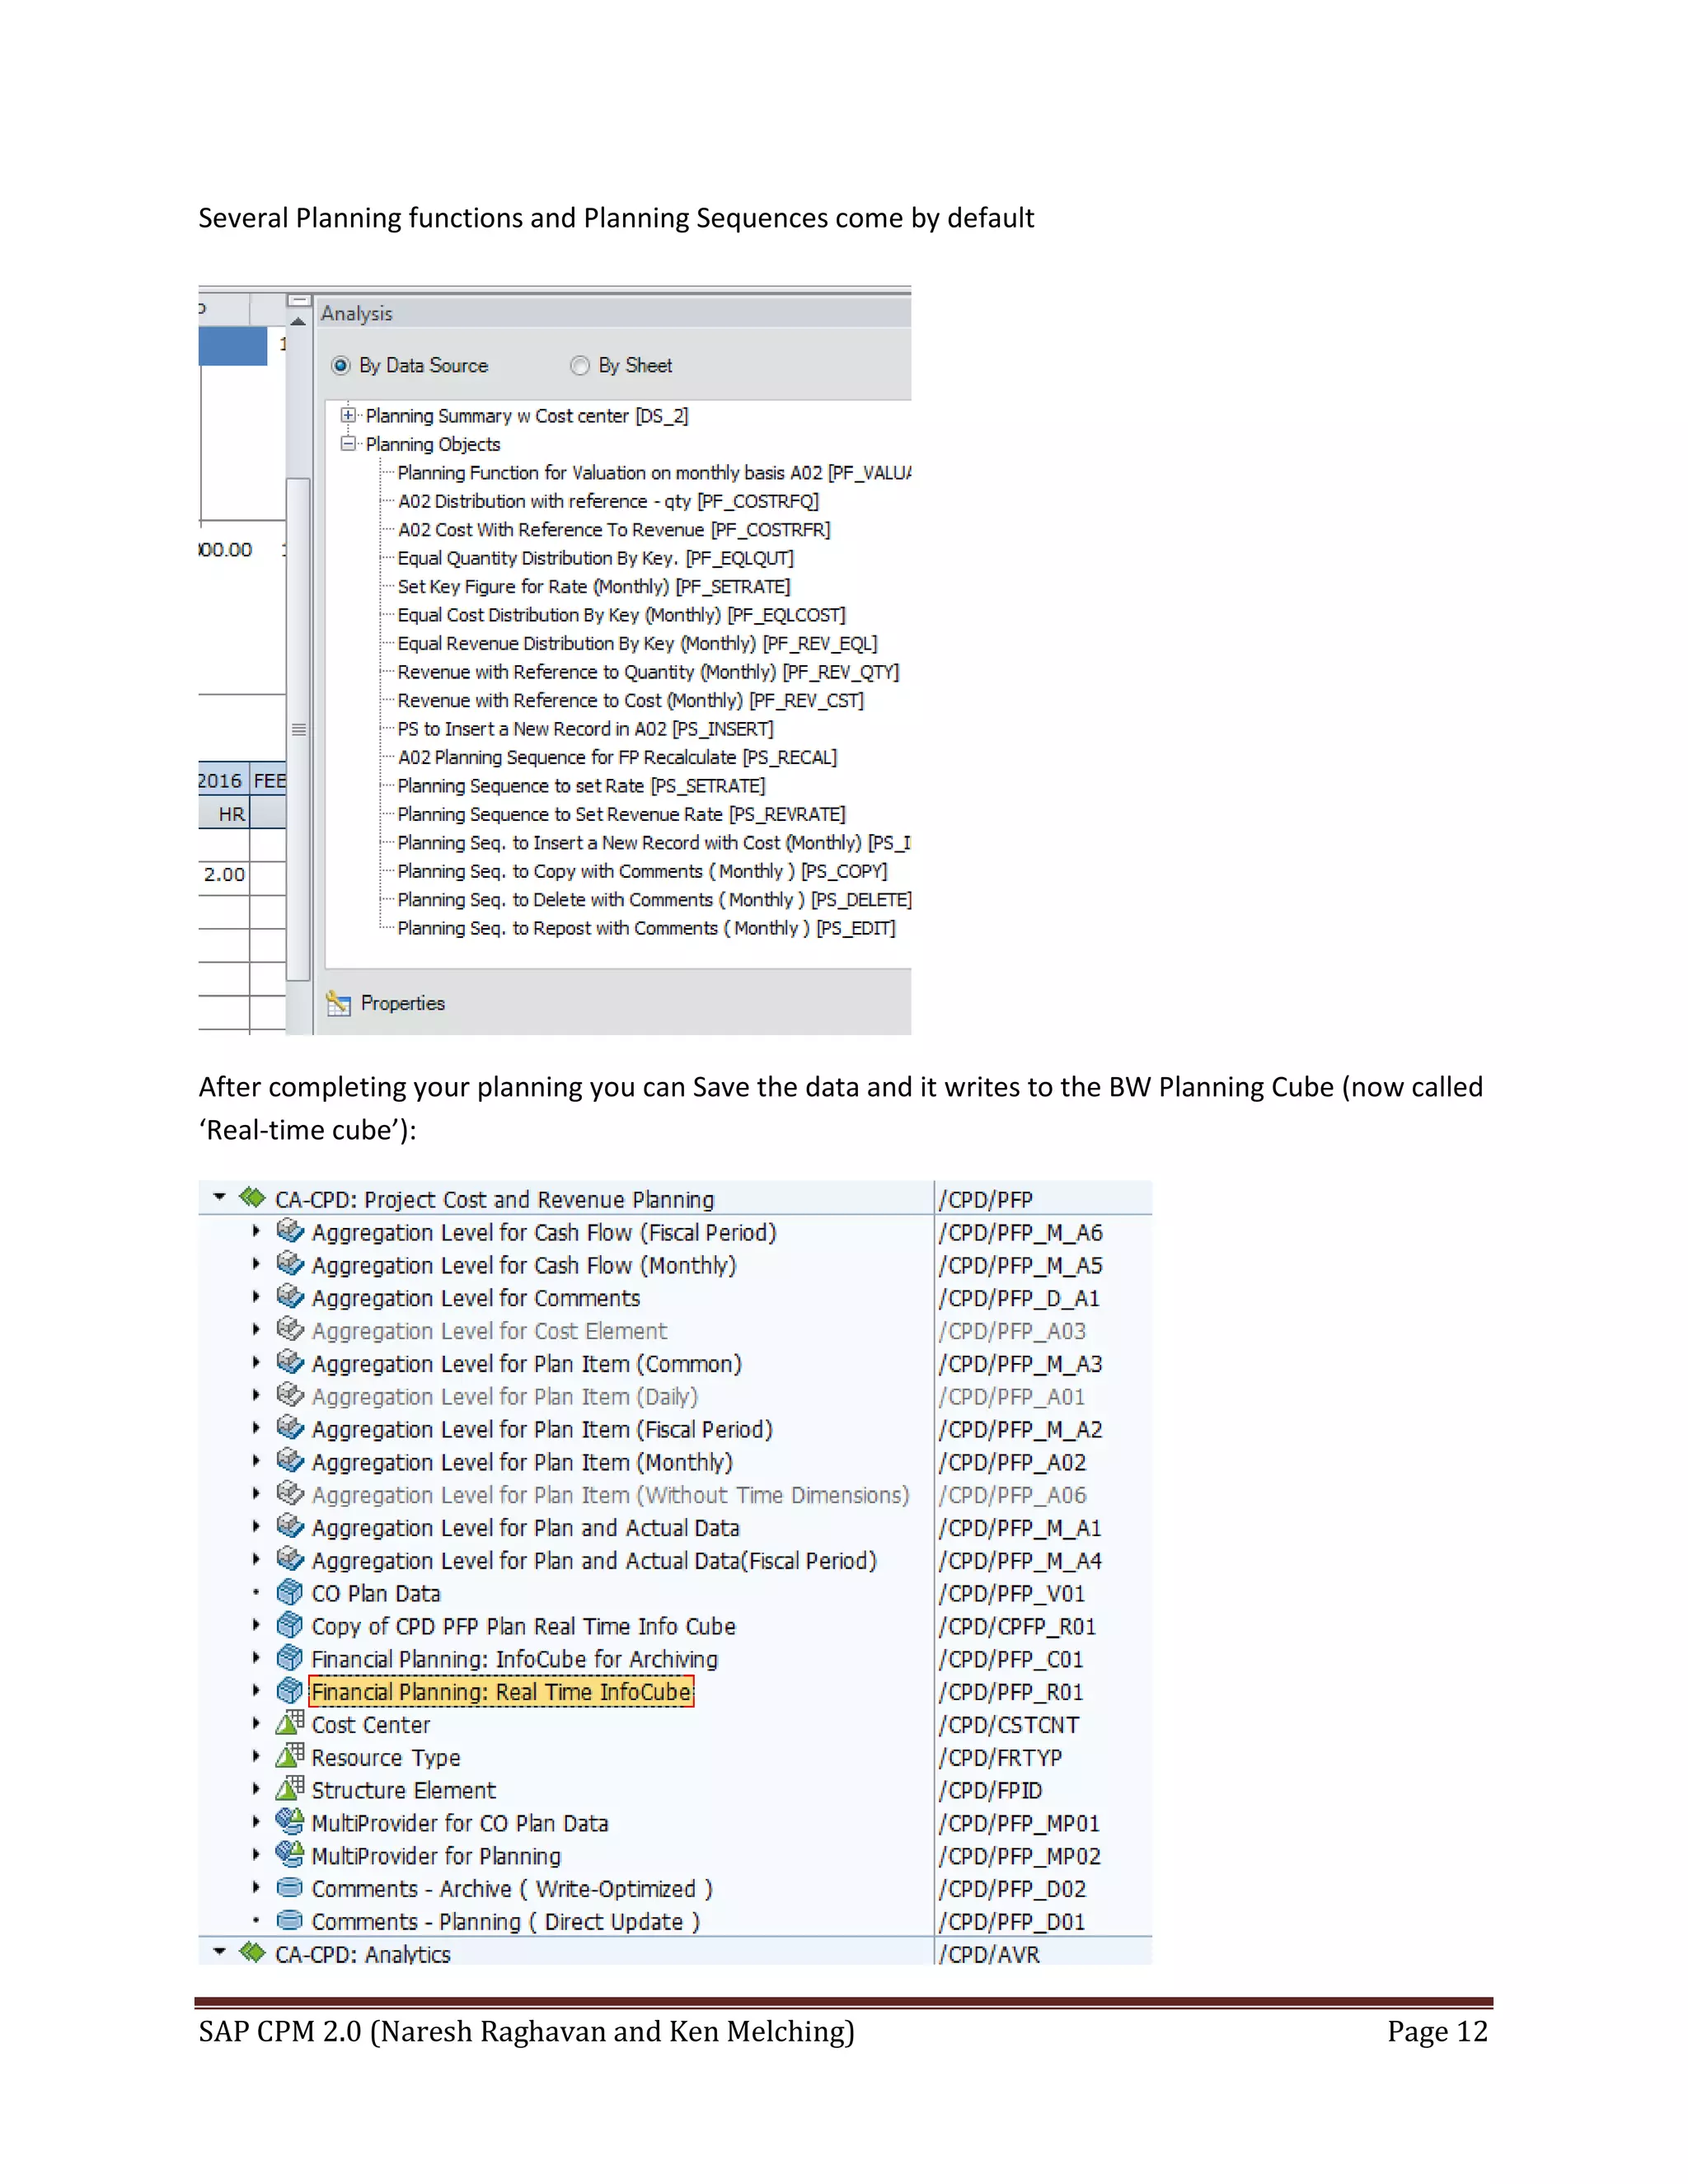Select Revenue with Reference to Quantity item
This screenshot has width=1688, height=2184.
tap(648, 672)
